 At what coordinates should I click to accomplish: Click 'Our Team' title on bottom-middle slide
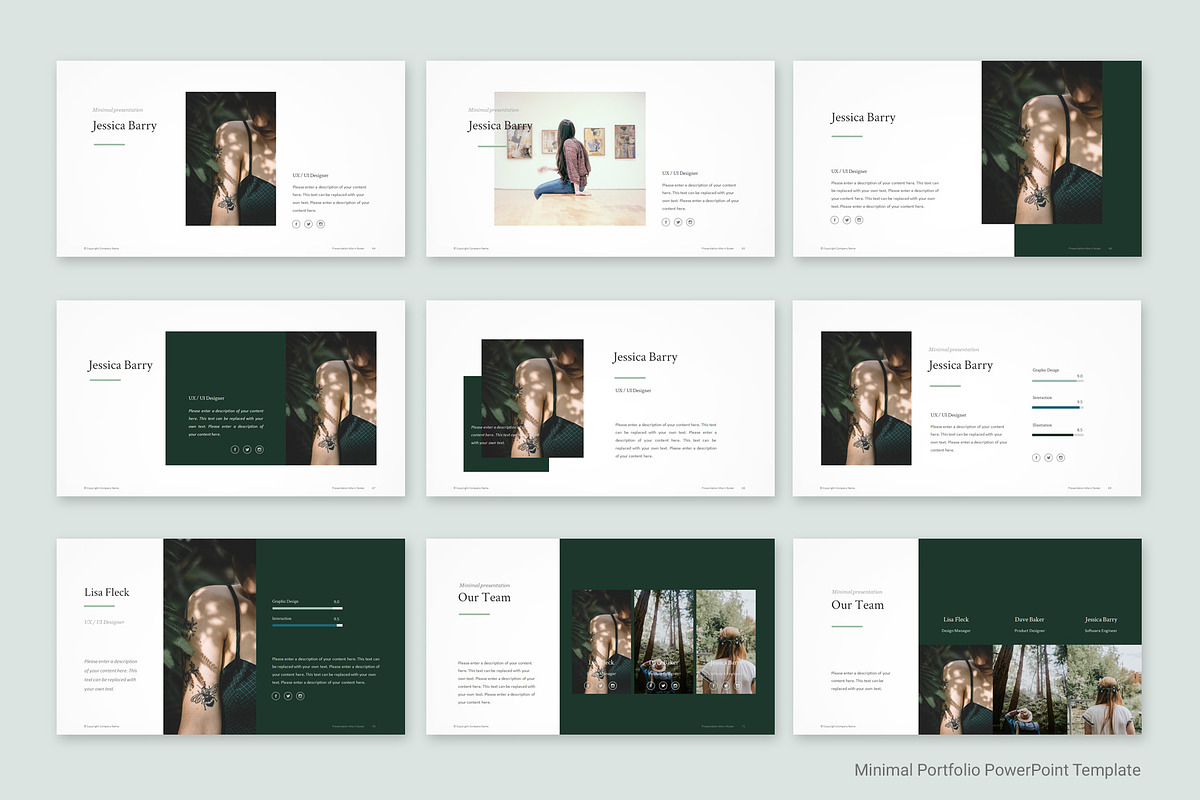pyautogui.click(x=484, y=598)
